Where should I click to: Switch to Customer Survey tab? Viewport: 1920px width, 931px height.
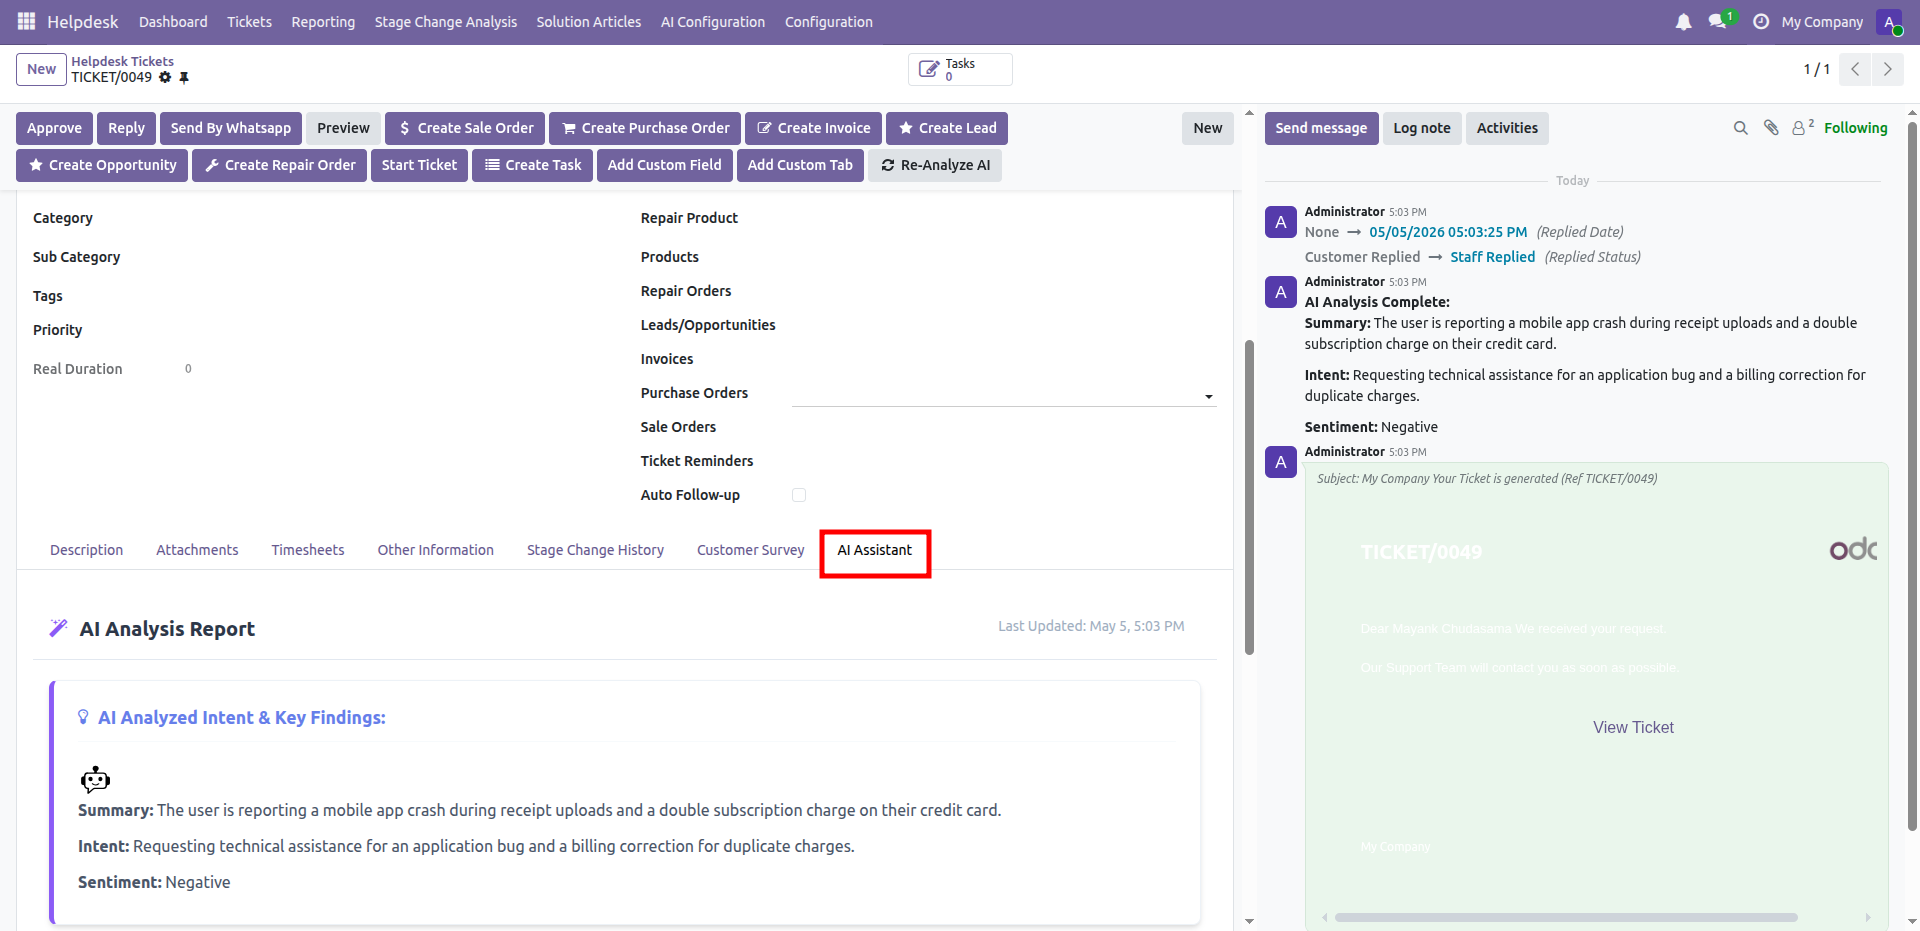point(751,550)
